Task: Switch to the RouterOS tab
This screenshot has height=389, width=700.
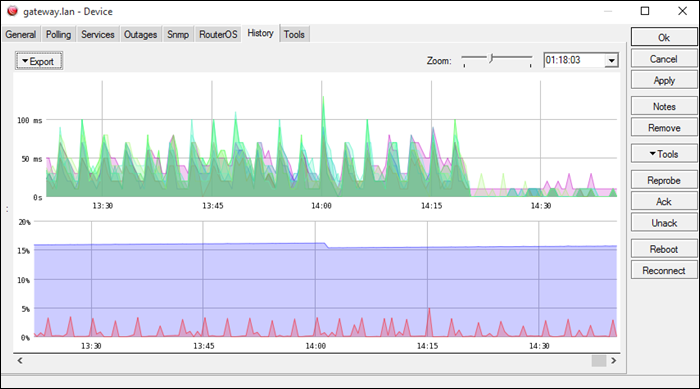Action: click(x=218, y=34)
